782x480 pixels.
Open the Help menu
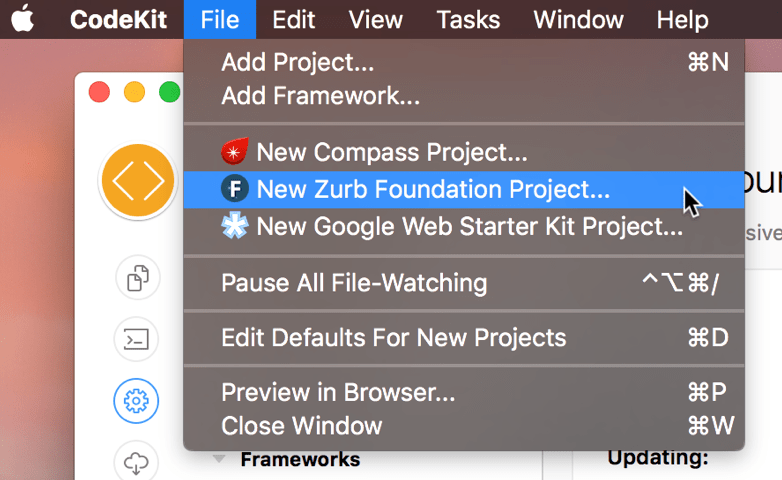tap(682, 19)
